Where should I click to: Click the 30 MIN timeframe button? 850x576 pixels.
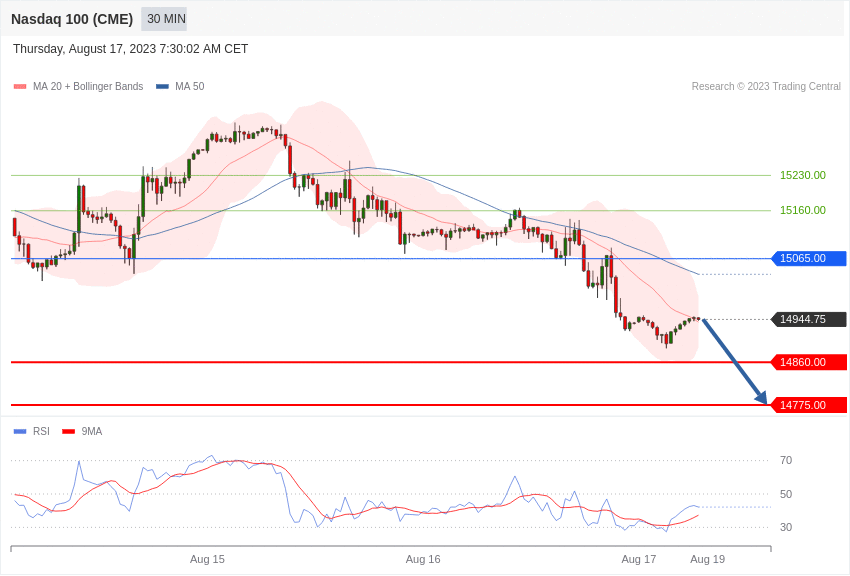point(165,19)
